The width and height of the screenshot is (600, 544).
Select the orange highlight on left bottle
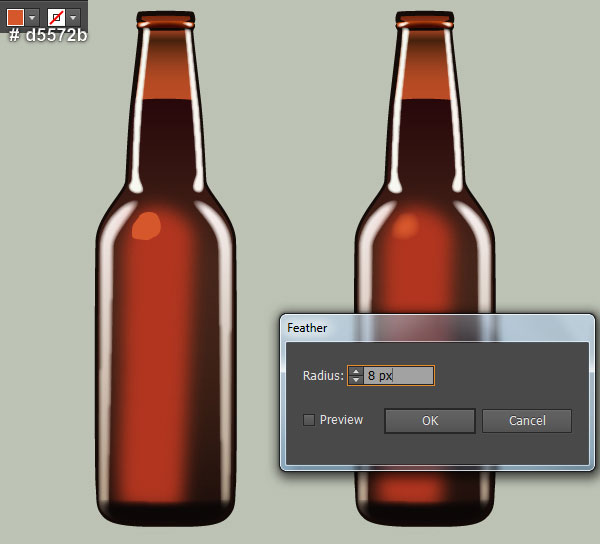146,226
